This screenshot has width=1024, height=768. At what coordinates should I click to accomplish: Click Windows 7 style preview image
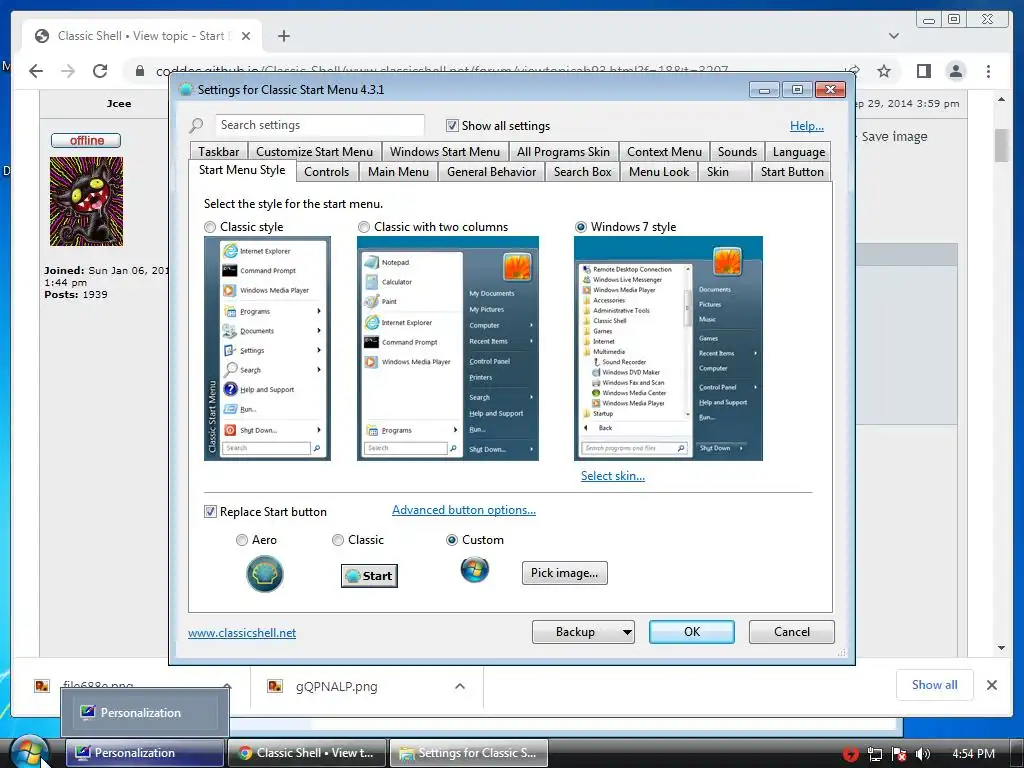668,349
